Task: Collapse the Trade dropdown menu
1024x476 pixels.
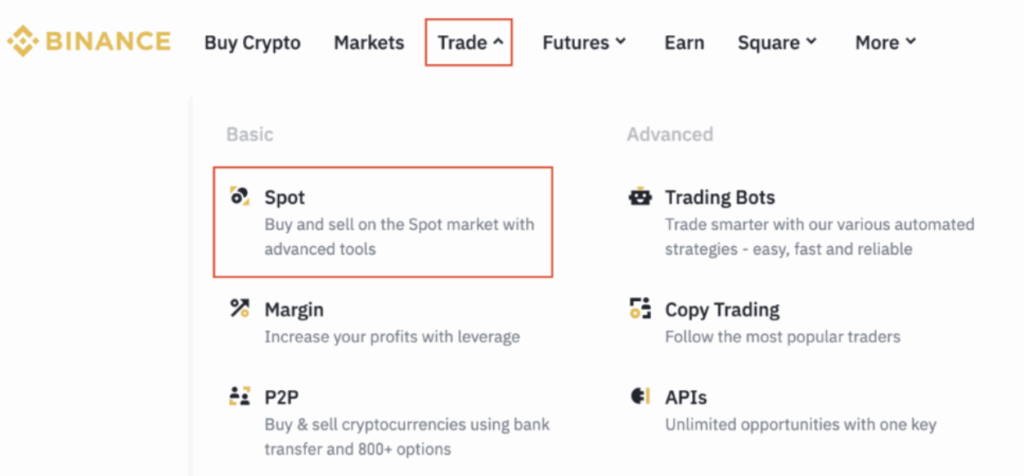Action: [469, 43]
